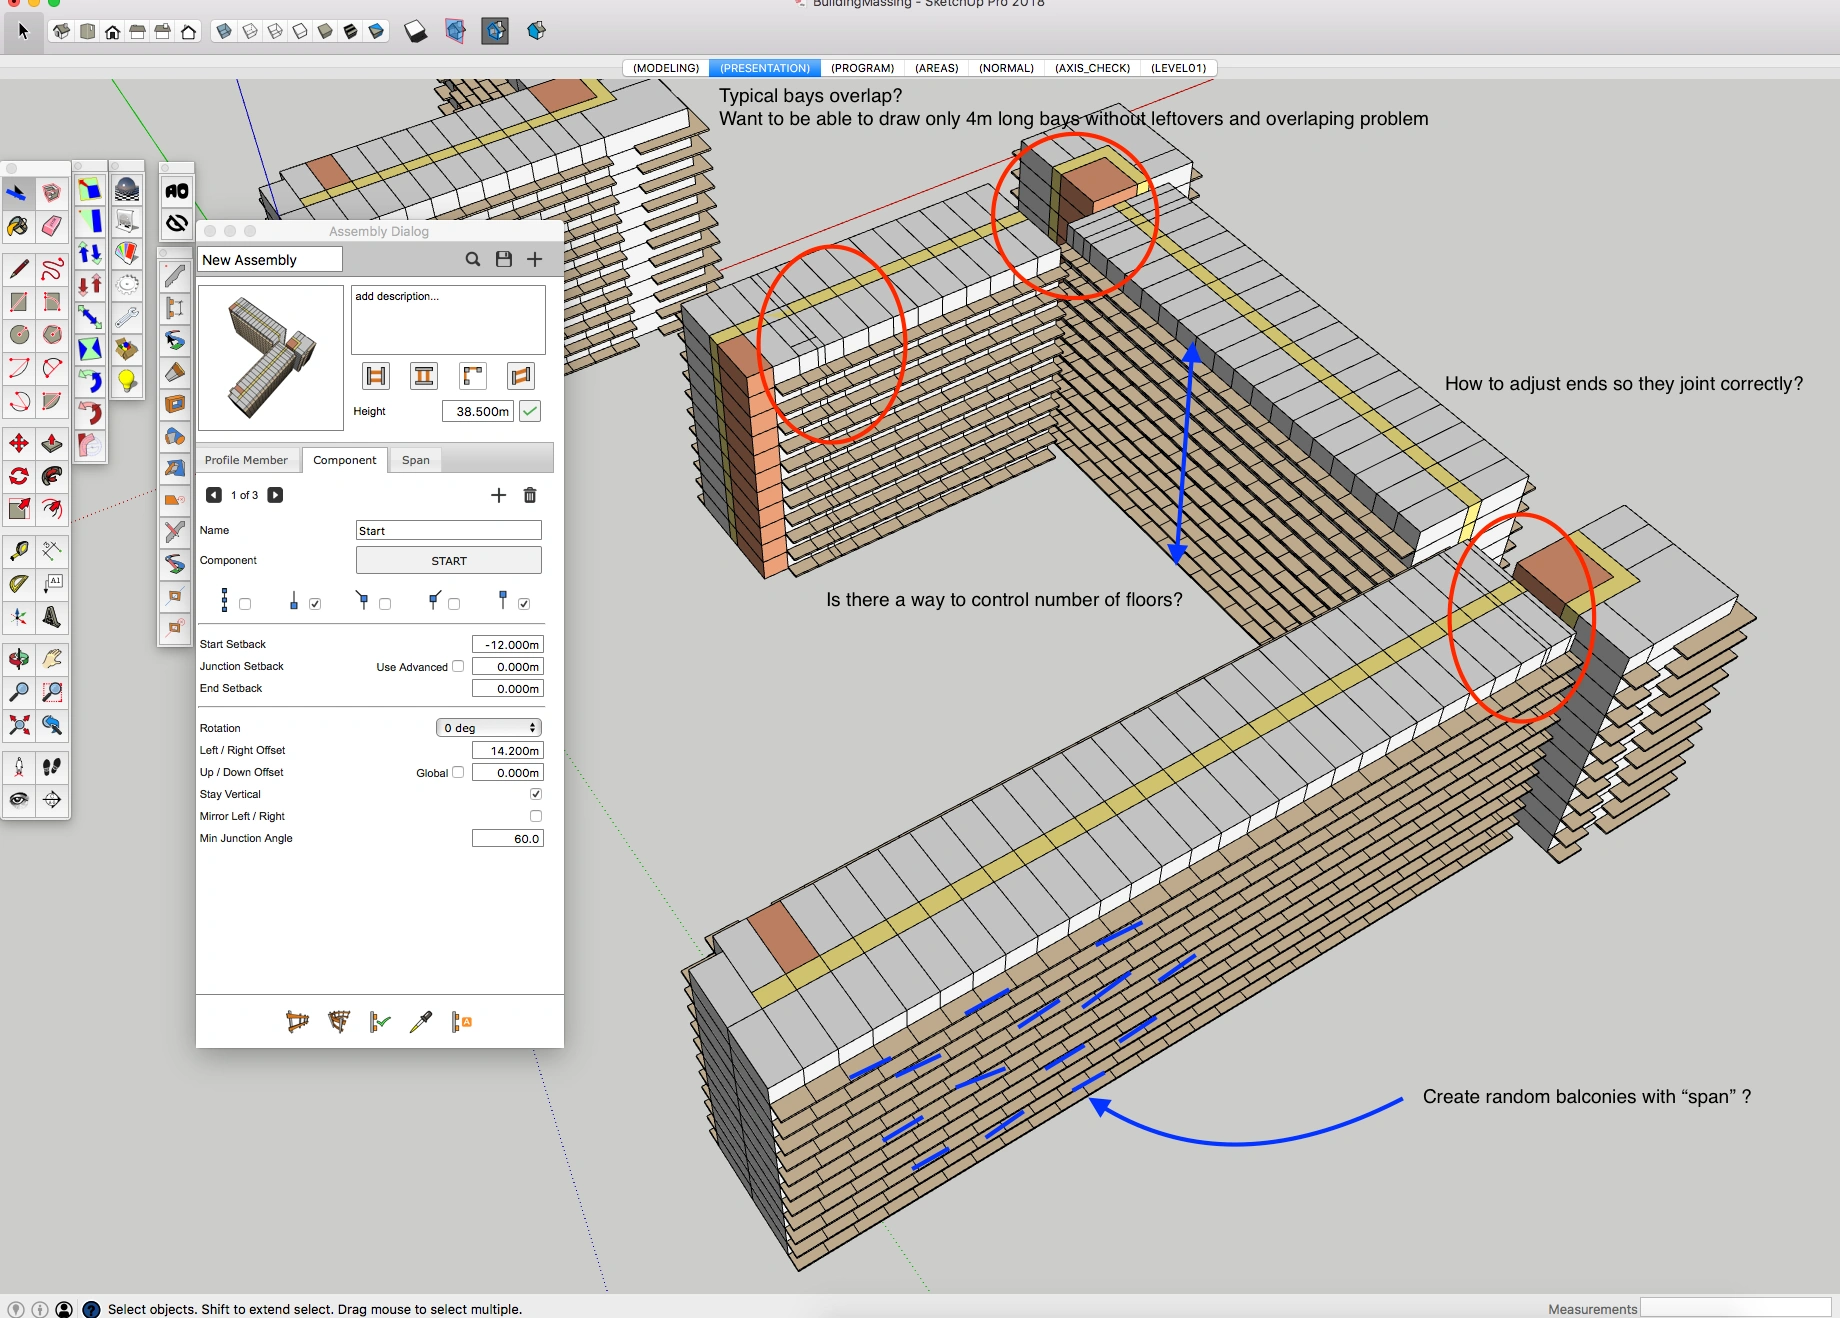Switch to the (AXIS_CHECK) scene tab

[1092, 68]
